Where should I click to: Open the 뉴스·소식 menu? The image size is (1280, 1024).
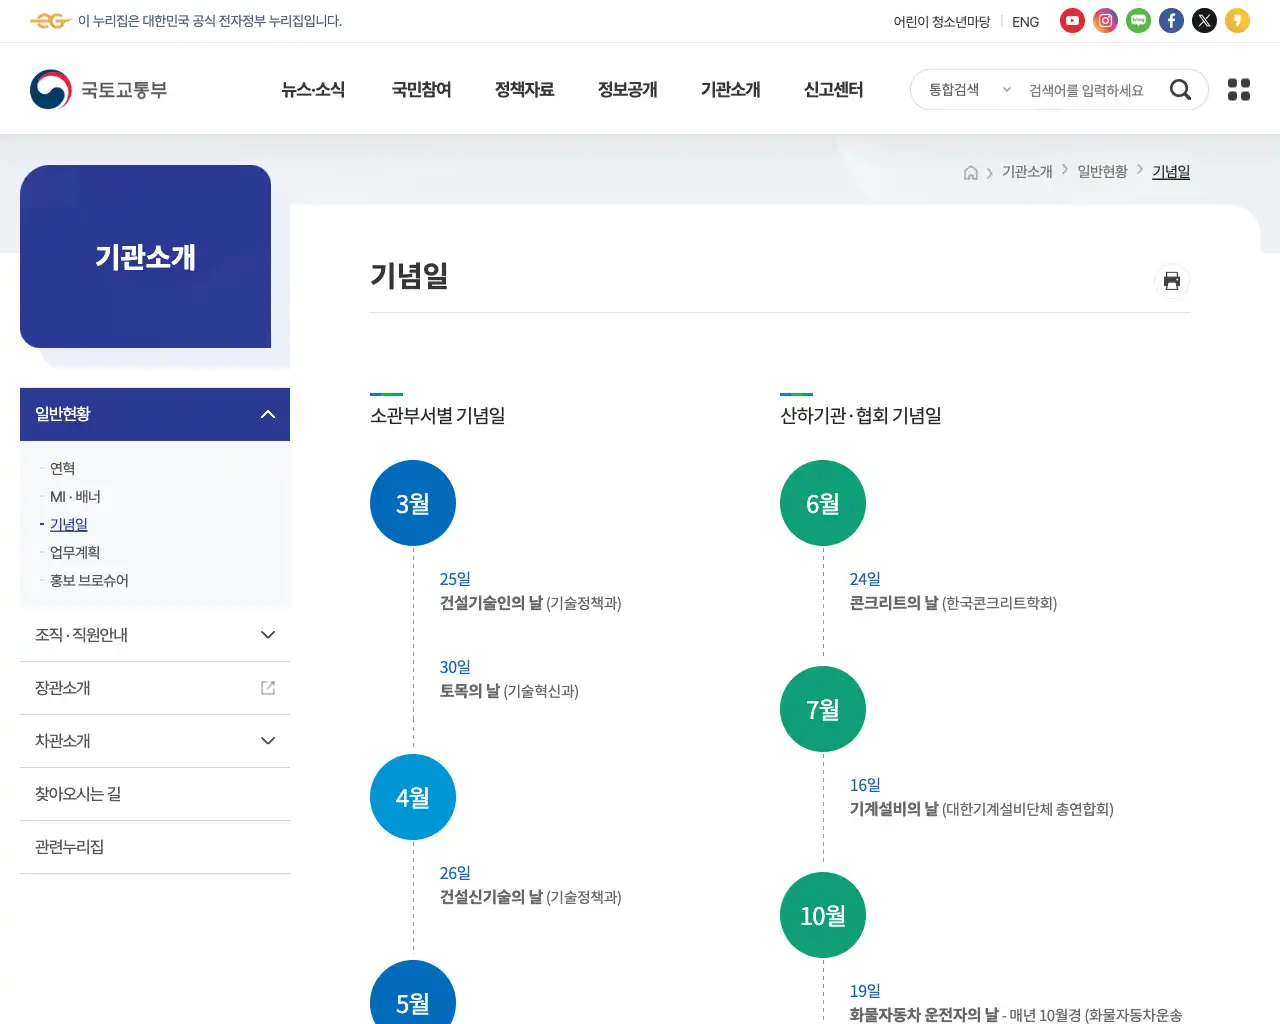point(313,90)
